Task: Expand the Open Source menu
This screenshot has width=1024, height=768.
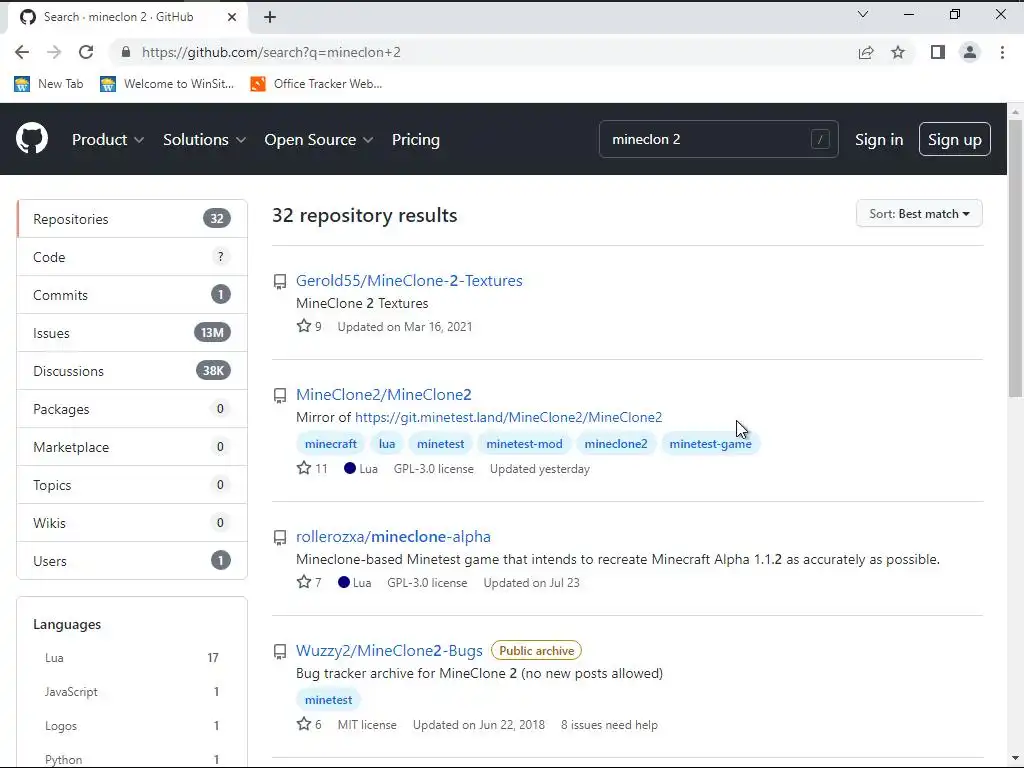Action: pyautogui.click(x=319, y=140)
